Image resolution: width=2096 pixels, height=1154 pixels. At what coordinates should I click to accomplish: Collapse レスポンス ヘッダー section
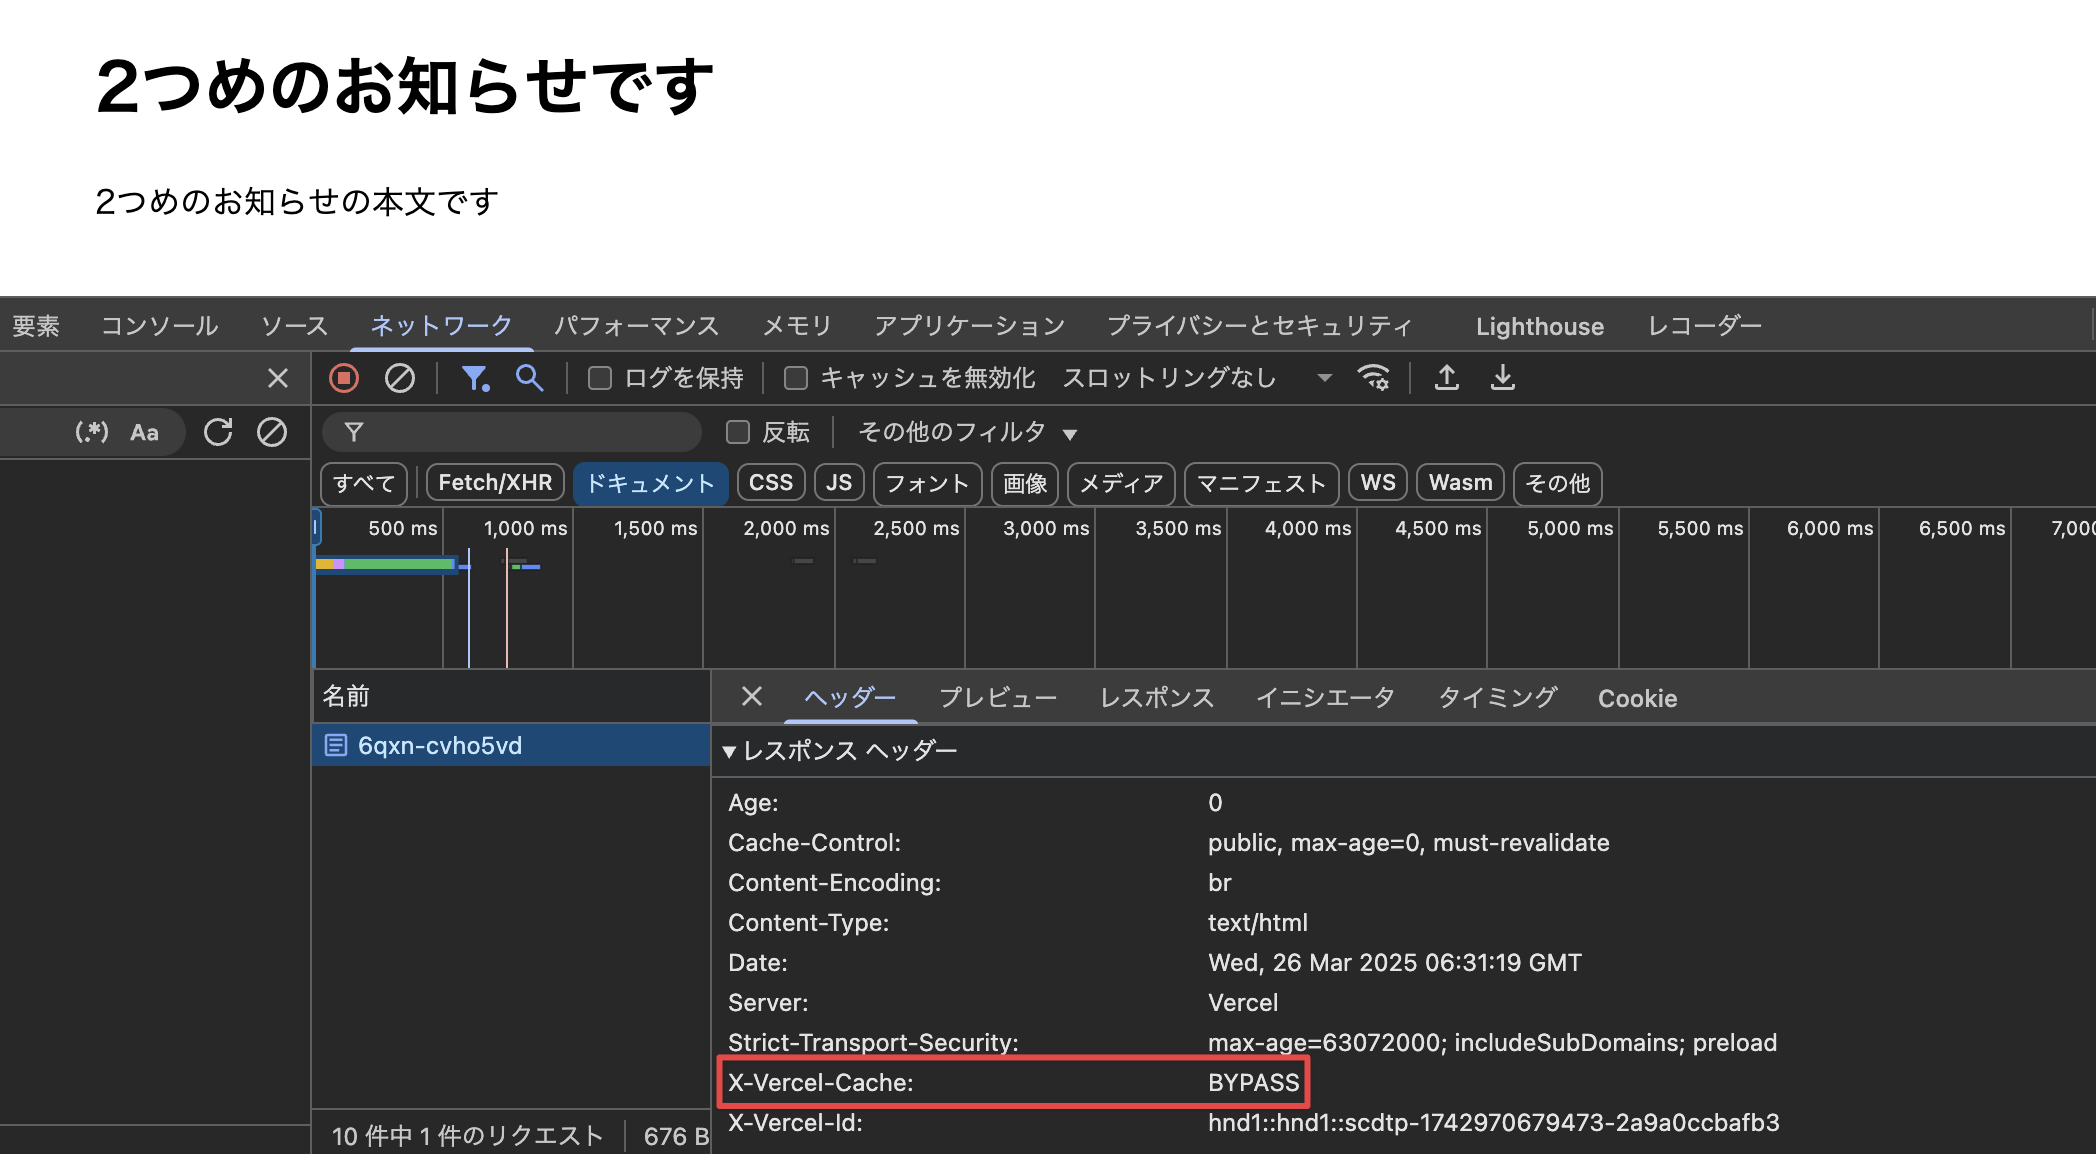tap(729, 751)
